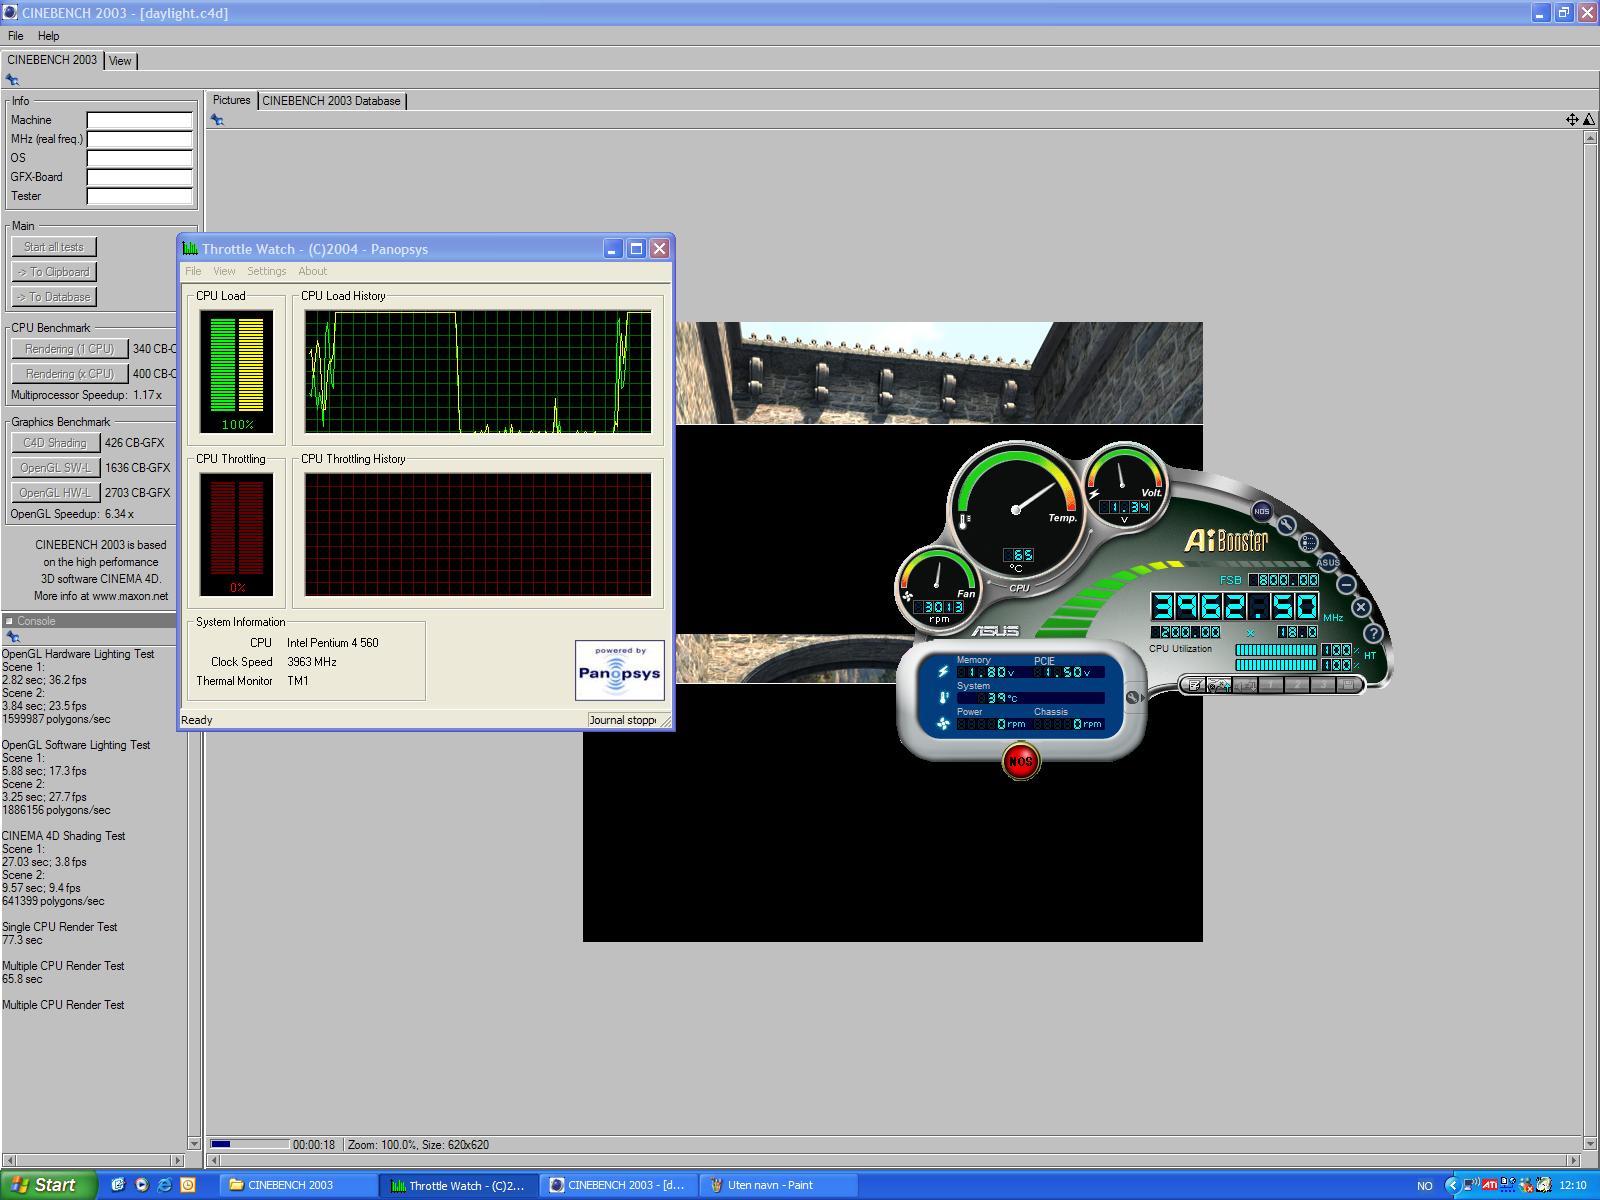
Task: Click console panel scroll down arrow
Action: [194, 1143]
